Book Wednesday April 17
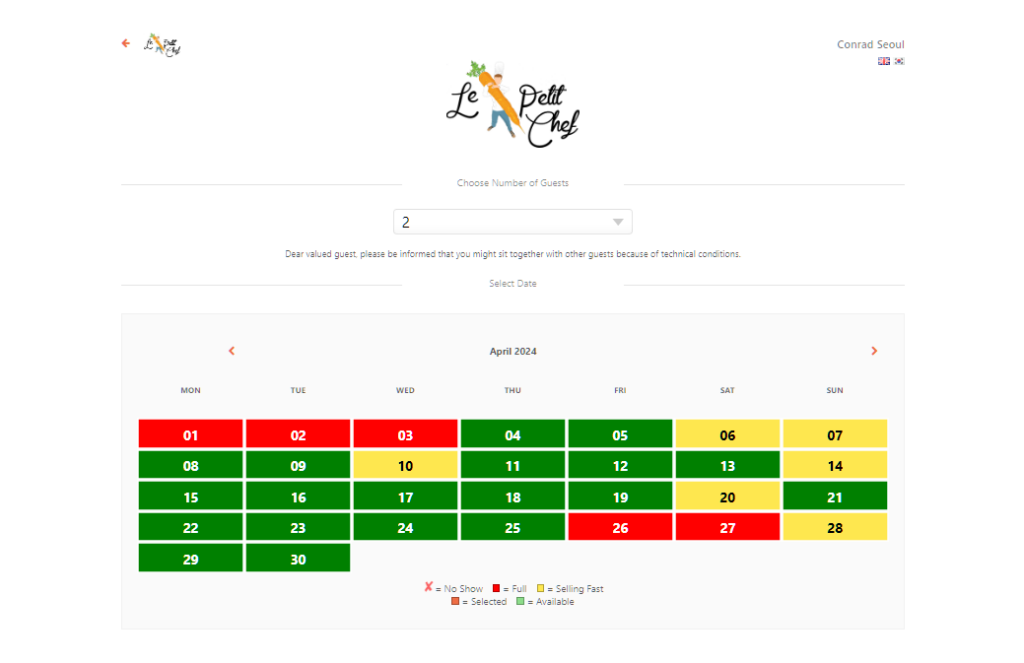Image resolution: width=1024 pixels, height=663 pixels. coord(406,496)
